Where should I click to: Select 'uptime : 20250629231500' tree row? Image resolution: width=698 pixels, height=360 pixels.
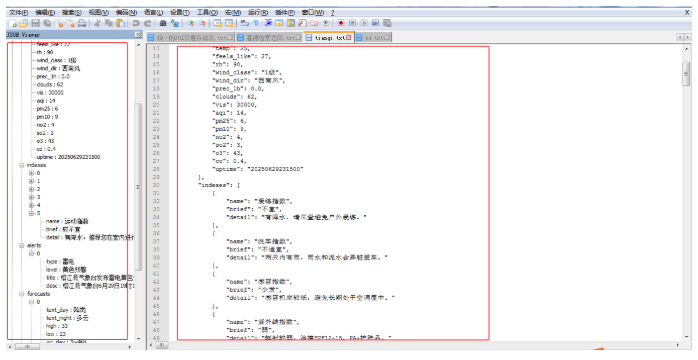(x=68, y=157)
